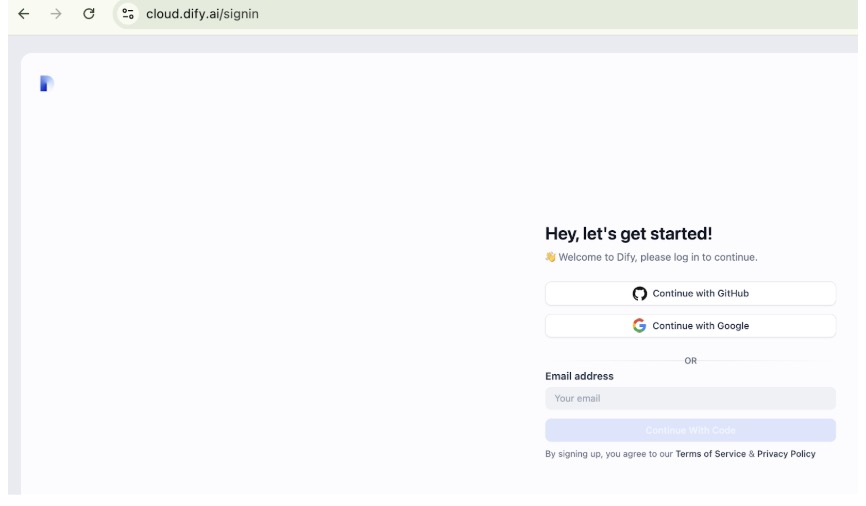Click the GitHub octocat icon
Image resolution: width=866 pixels, height=506 pixels.
(640, 294)
